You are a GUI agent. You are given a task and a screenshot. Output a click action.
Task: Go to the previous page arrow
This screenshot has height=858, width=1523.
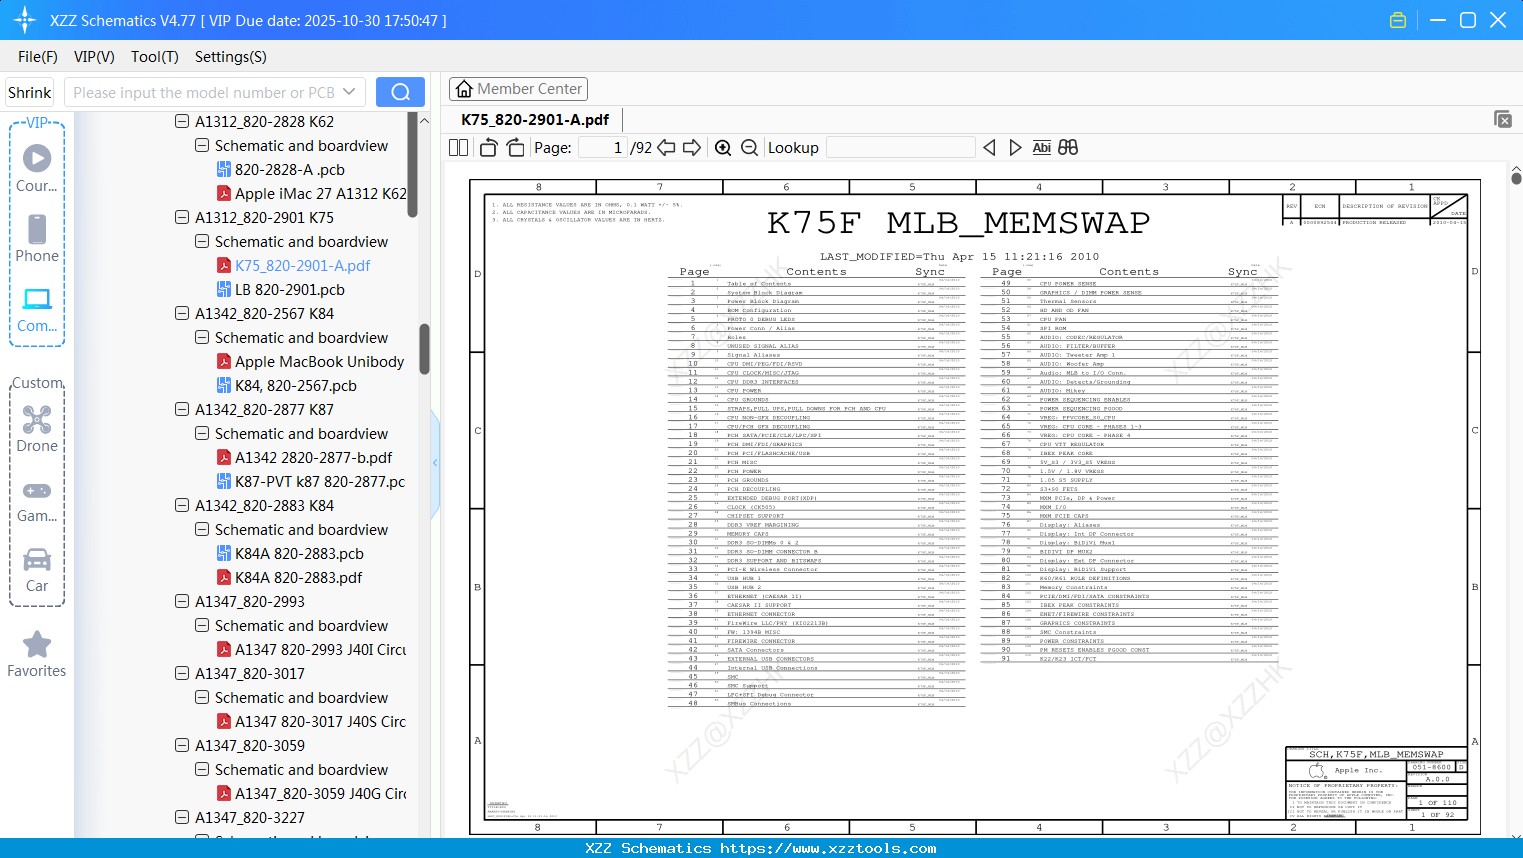tap(666, 148)
